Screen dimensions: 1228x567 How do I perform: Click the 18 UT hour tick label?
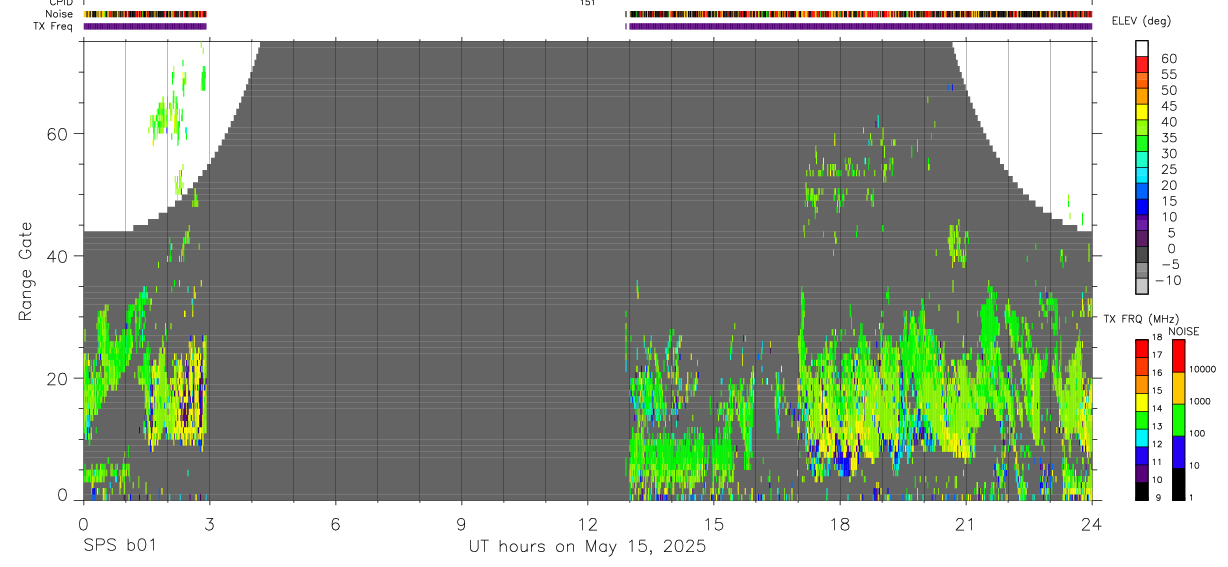tap(840, 524)
